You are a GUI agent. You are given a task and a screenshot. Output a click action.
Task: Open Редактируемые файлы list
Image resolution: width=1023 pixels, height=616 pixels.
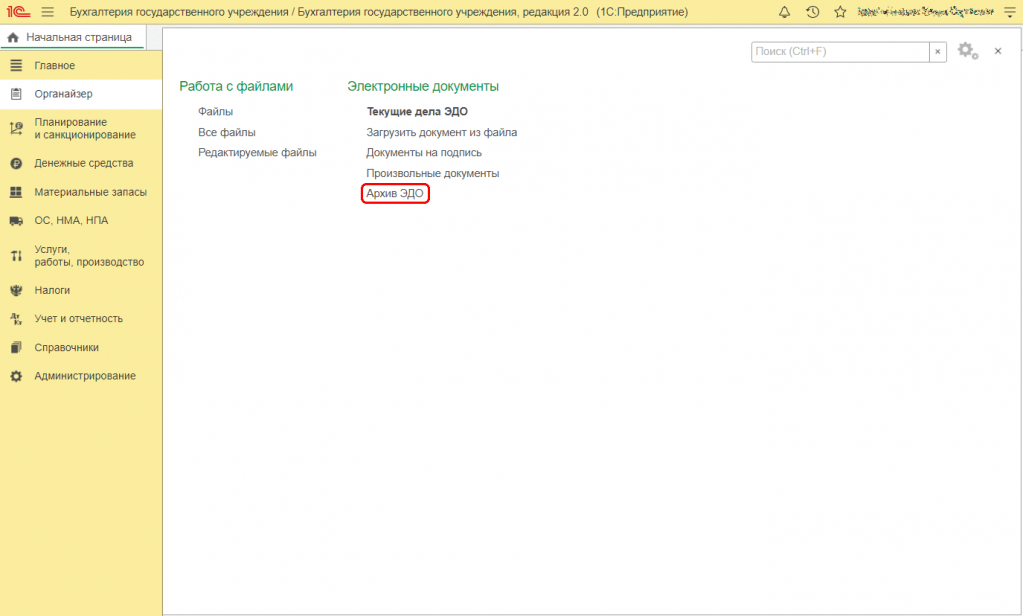257,152
